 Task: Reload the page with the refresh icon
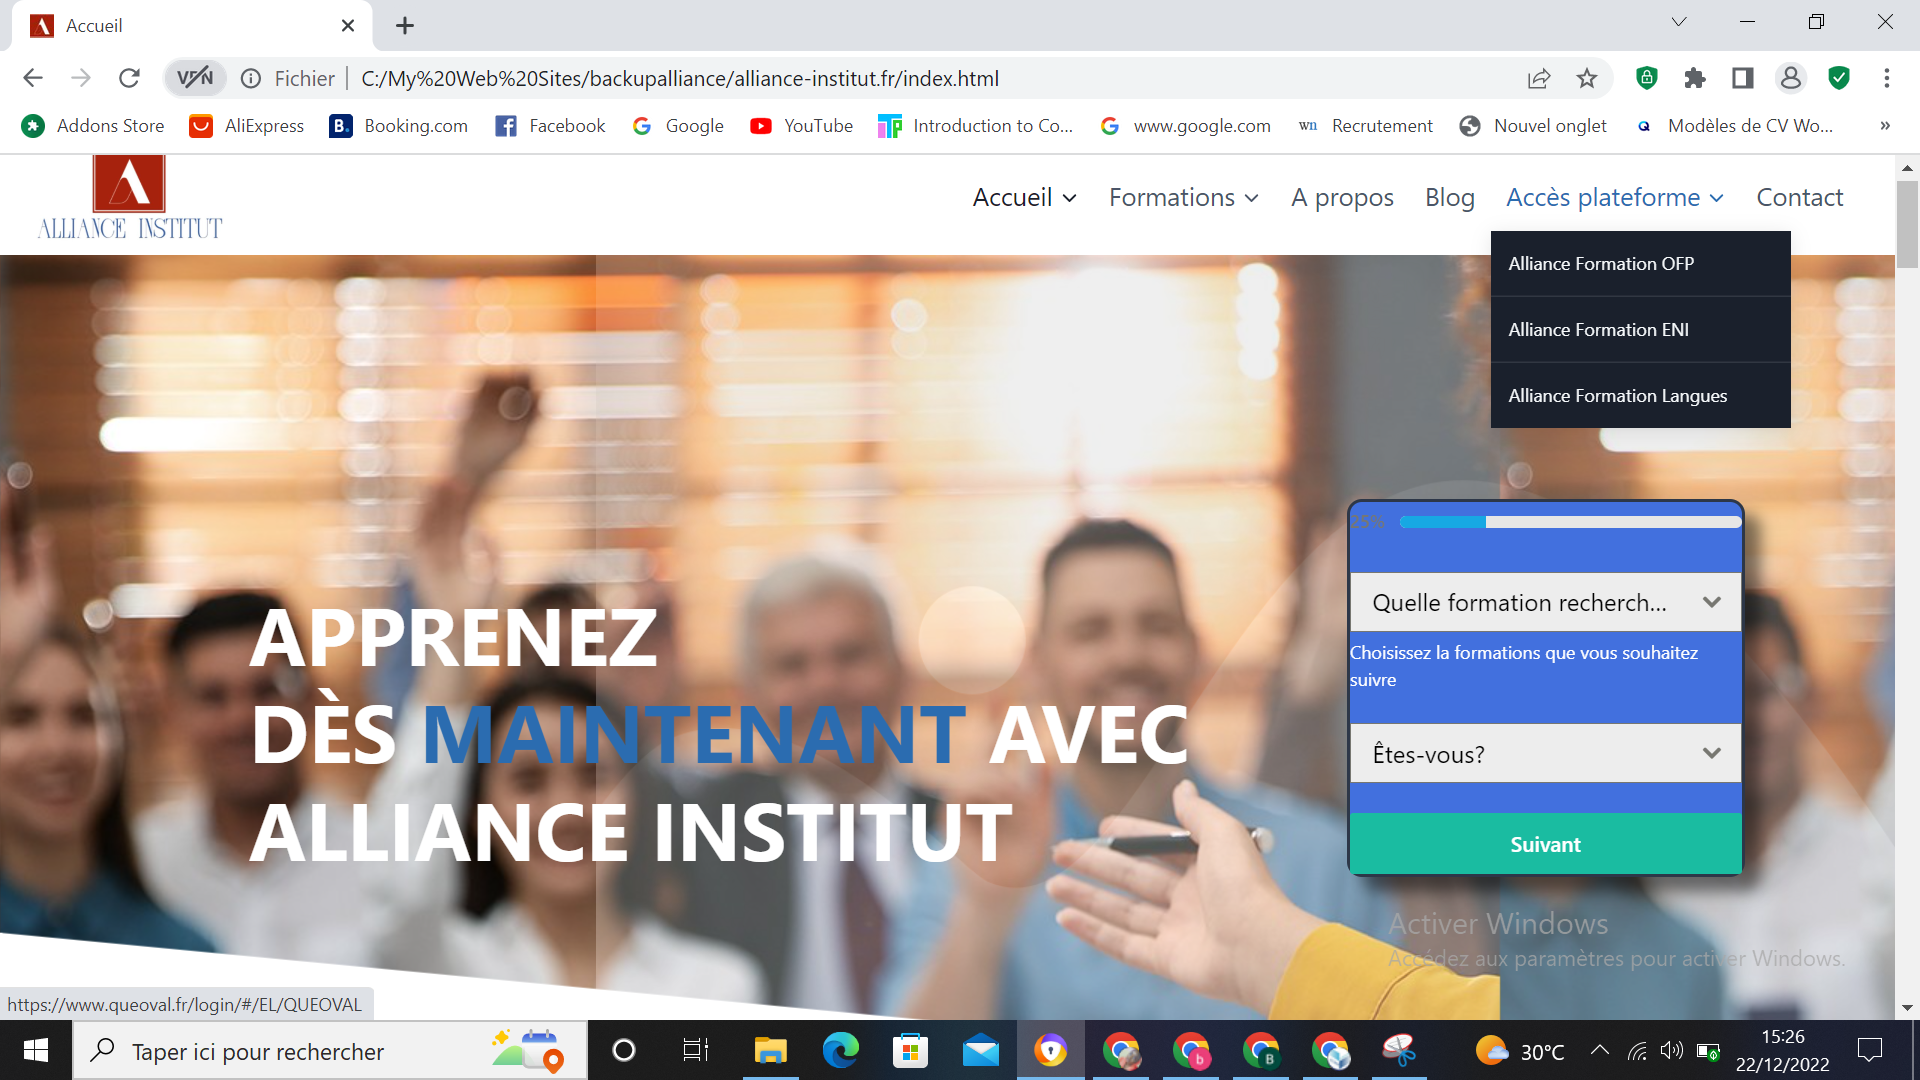click(129, 78)
